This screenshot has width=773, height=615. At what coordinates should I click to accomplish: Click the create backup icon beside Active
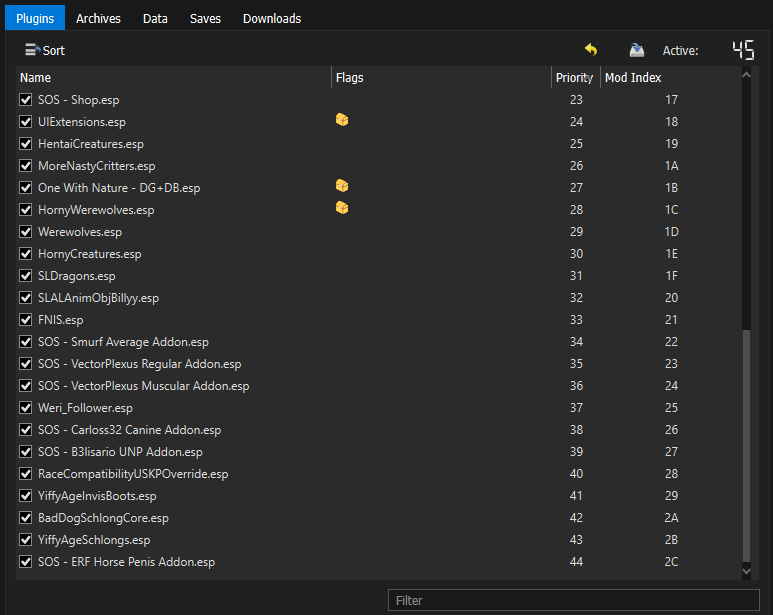636,50
